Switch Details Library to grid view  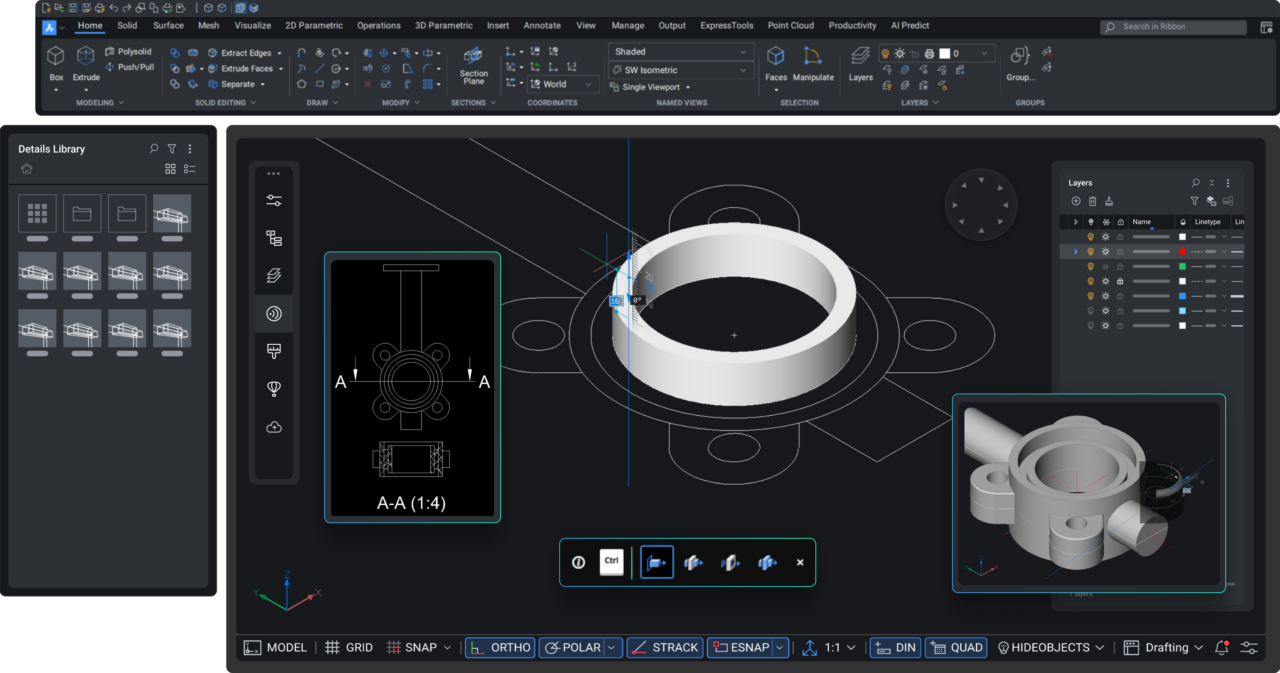pyautogui.click(x=170, y=169)
